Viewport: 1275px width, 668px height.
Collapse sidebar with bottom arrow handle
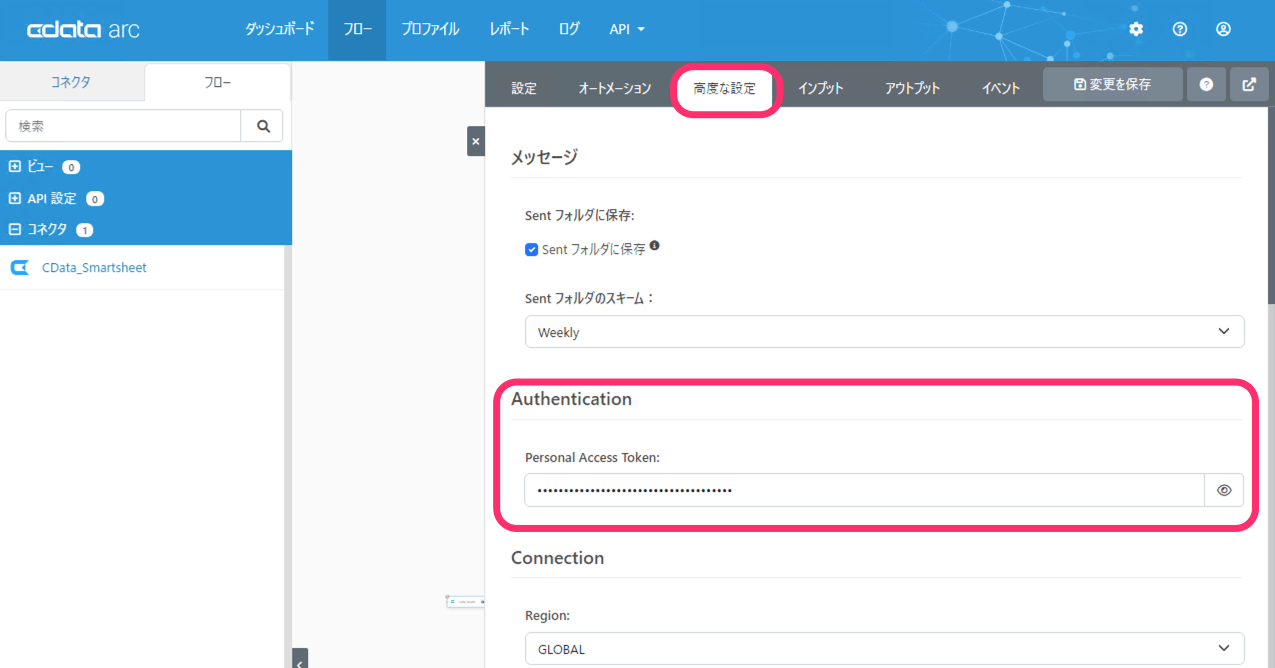point(300,659)
